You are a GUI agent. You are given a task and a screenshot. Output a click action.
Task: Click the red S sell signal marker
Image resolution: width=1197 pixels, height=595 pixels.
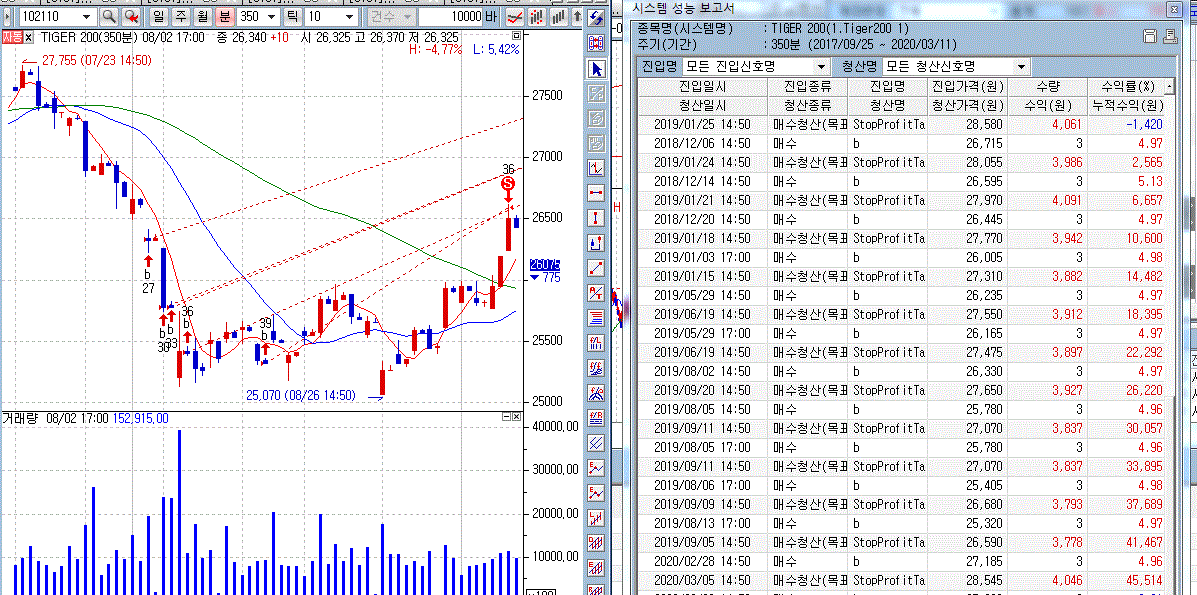(508, 184)
